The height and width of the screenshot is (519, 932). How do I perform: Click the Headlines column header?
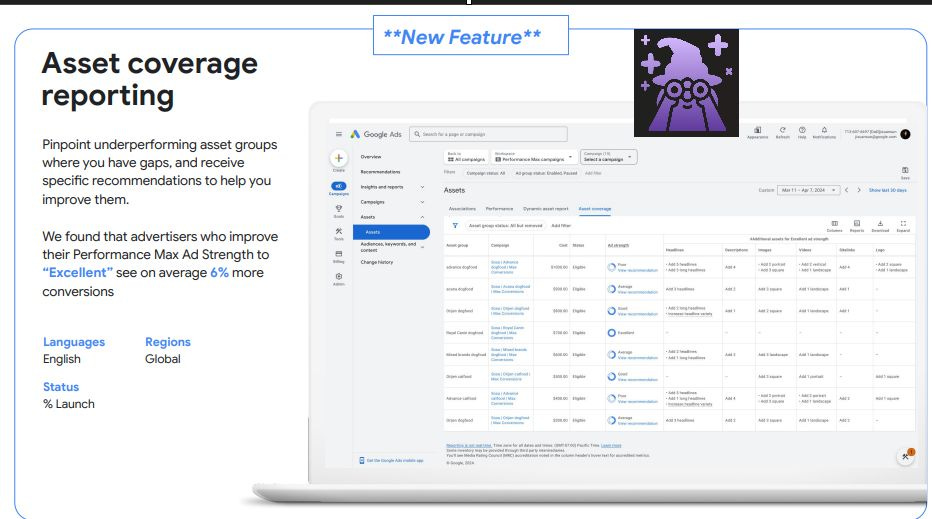675,250
